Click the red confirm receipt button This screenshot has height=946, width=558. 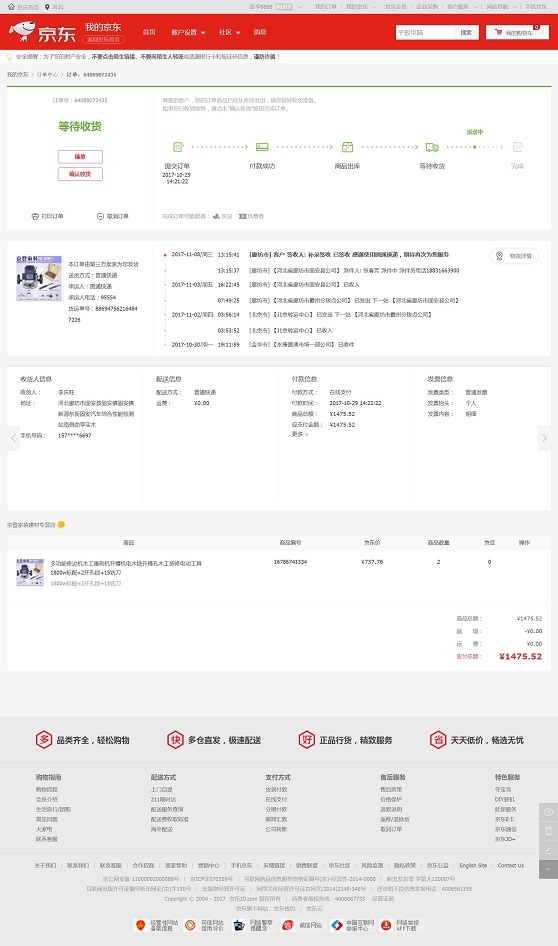point(80,174)
